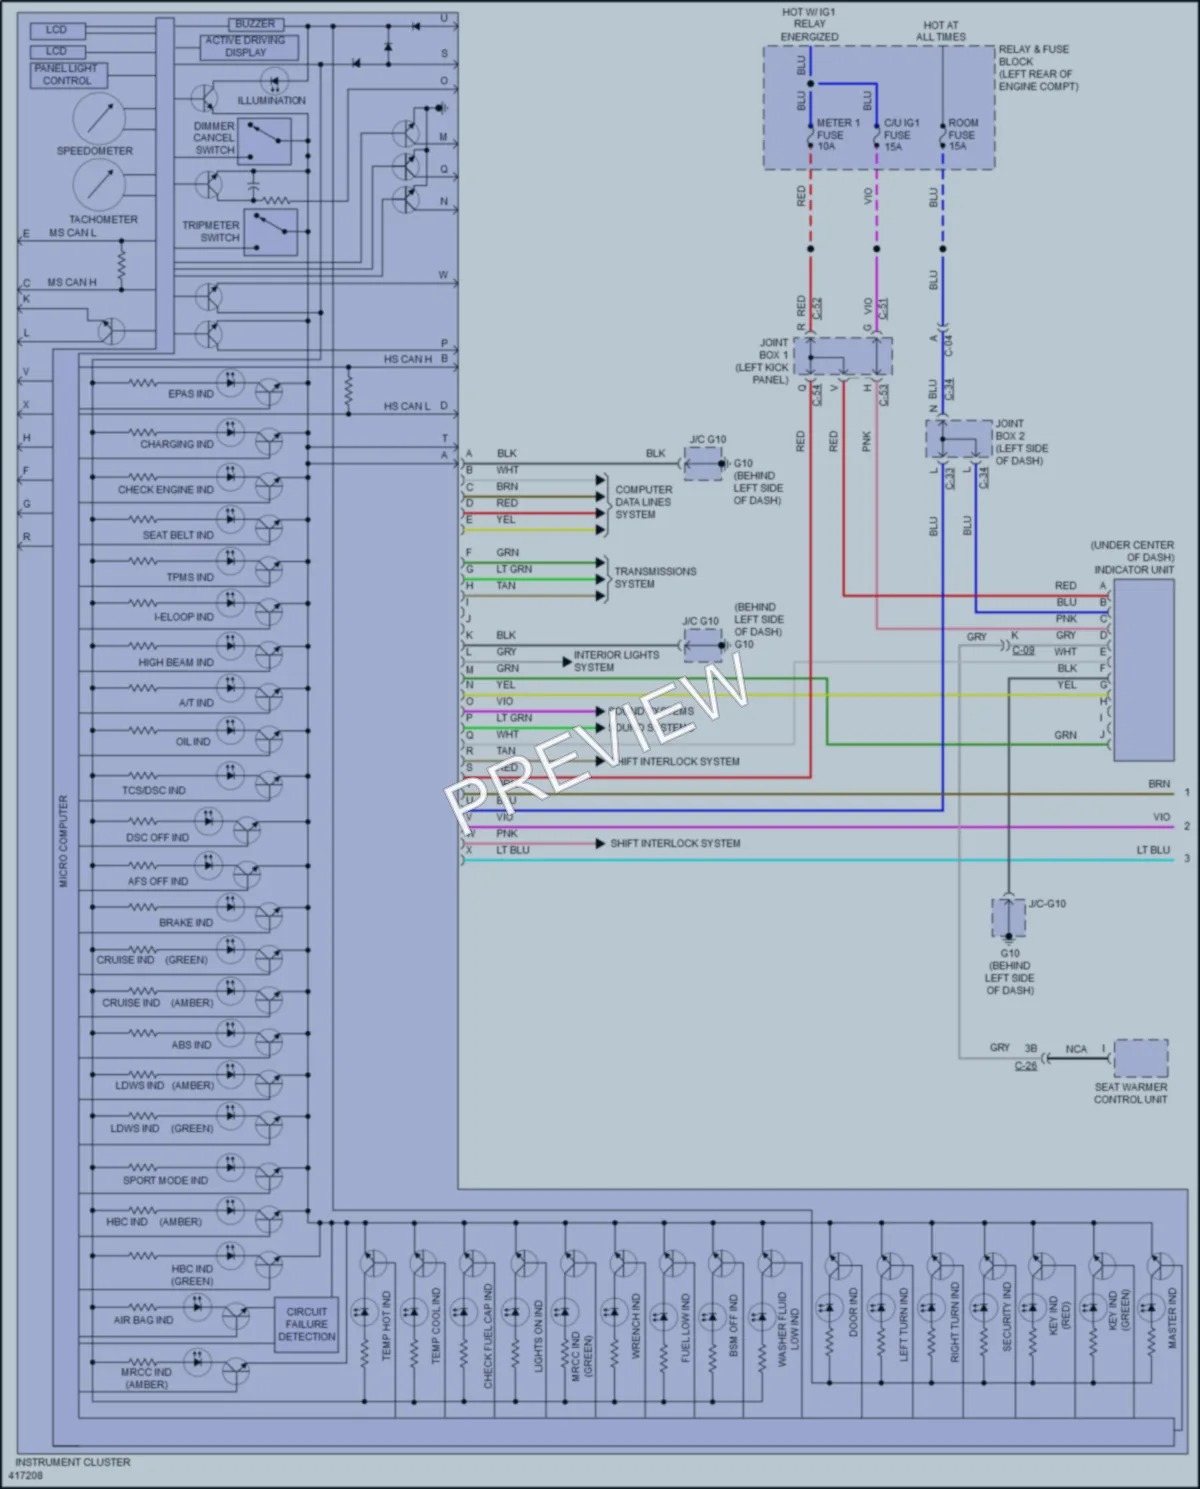Screen dimensions: 1200x1489
Task: Click the speedometer gauge symbol
Action: (x=98, y=119)
